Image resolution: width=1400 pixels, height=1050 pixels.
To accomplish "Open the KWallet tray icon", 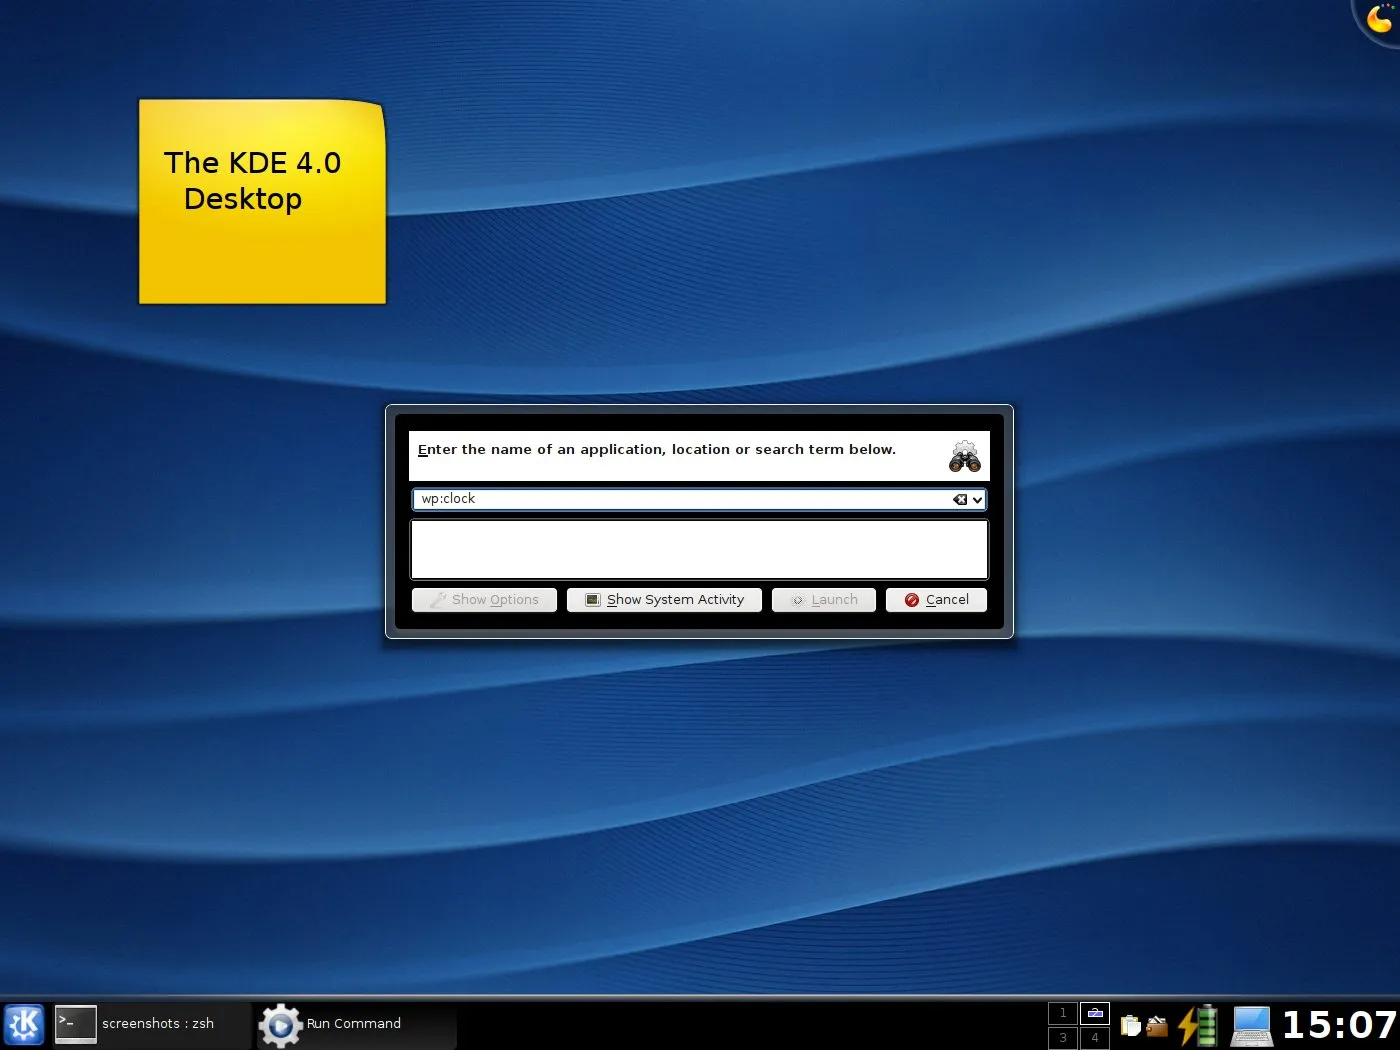I will (1157, 1026).
